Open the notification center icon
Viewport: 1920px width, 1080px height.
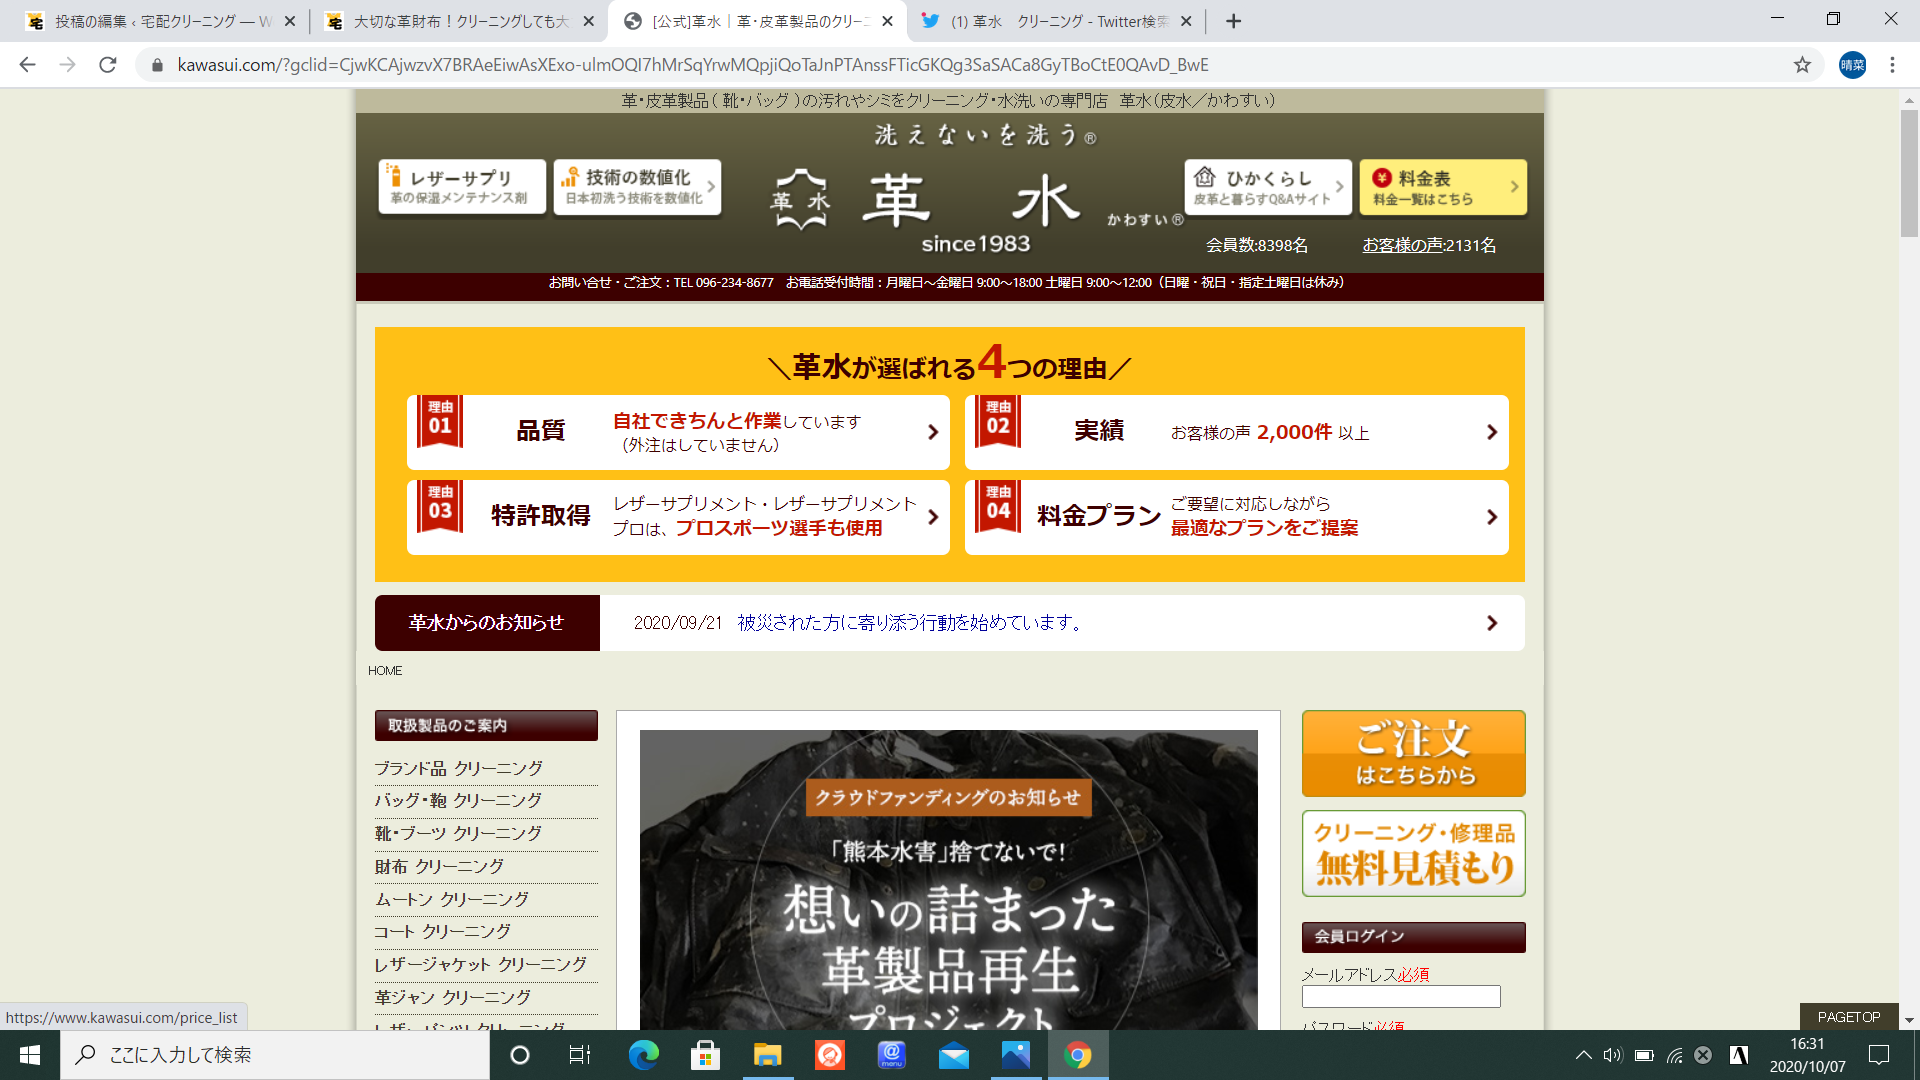1879,1055
